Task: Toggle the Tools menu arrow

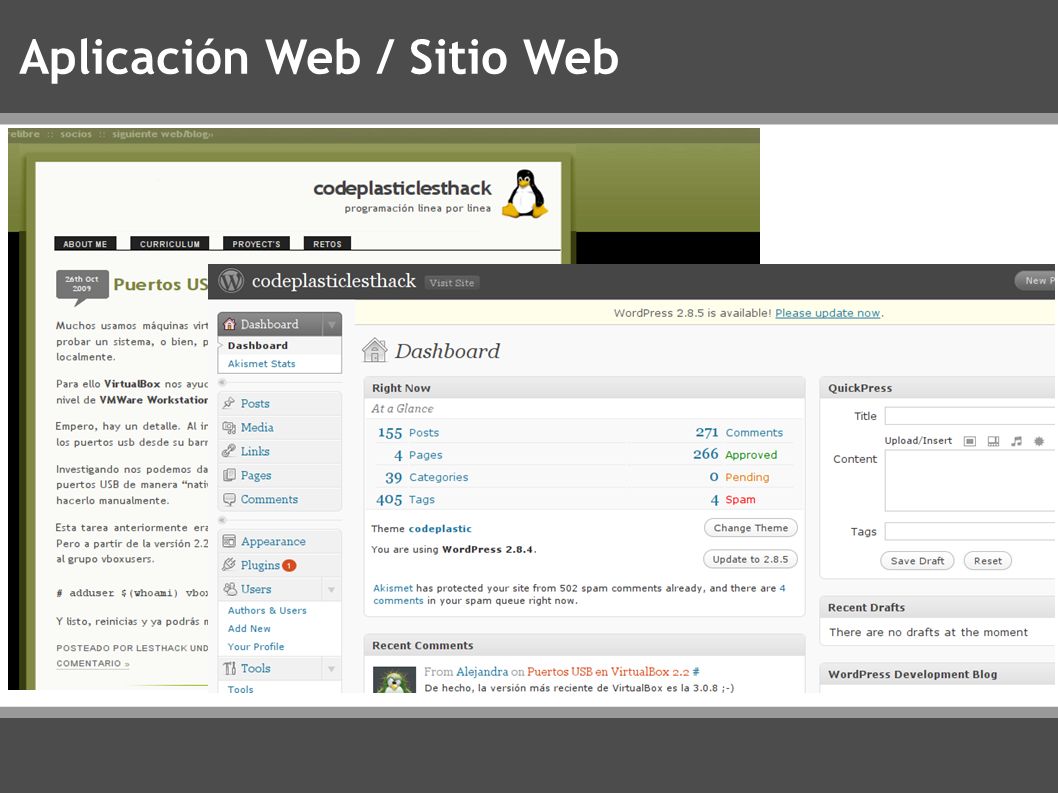Action: (331, 669)
